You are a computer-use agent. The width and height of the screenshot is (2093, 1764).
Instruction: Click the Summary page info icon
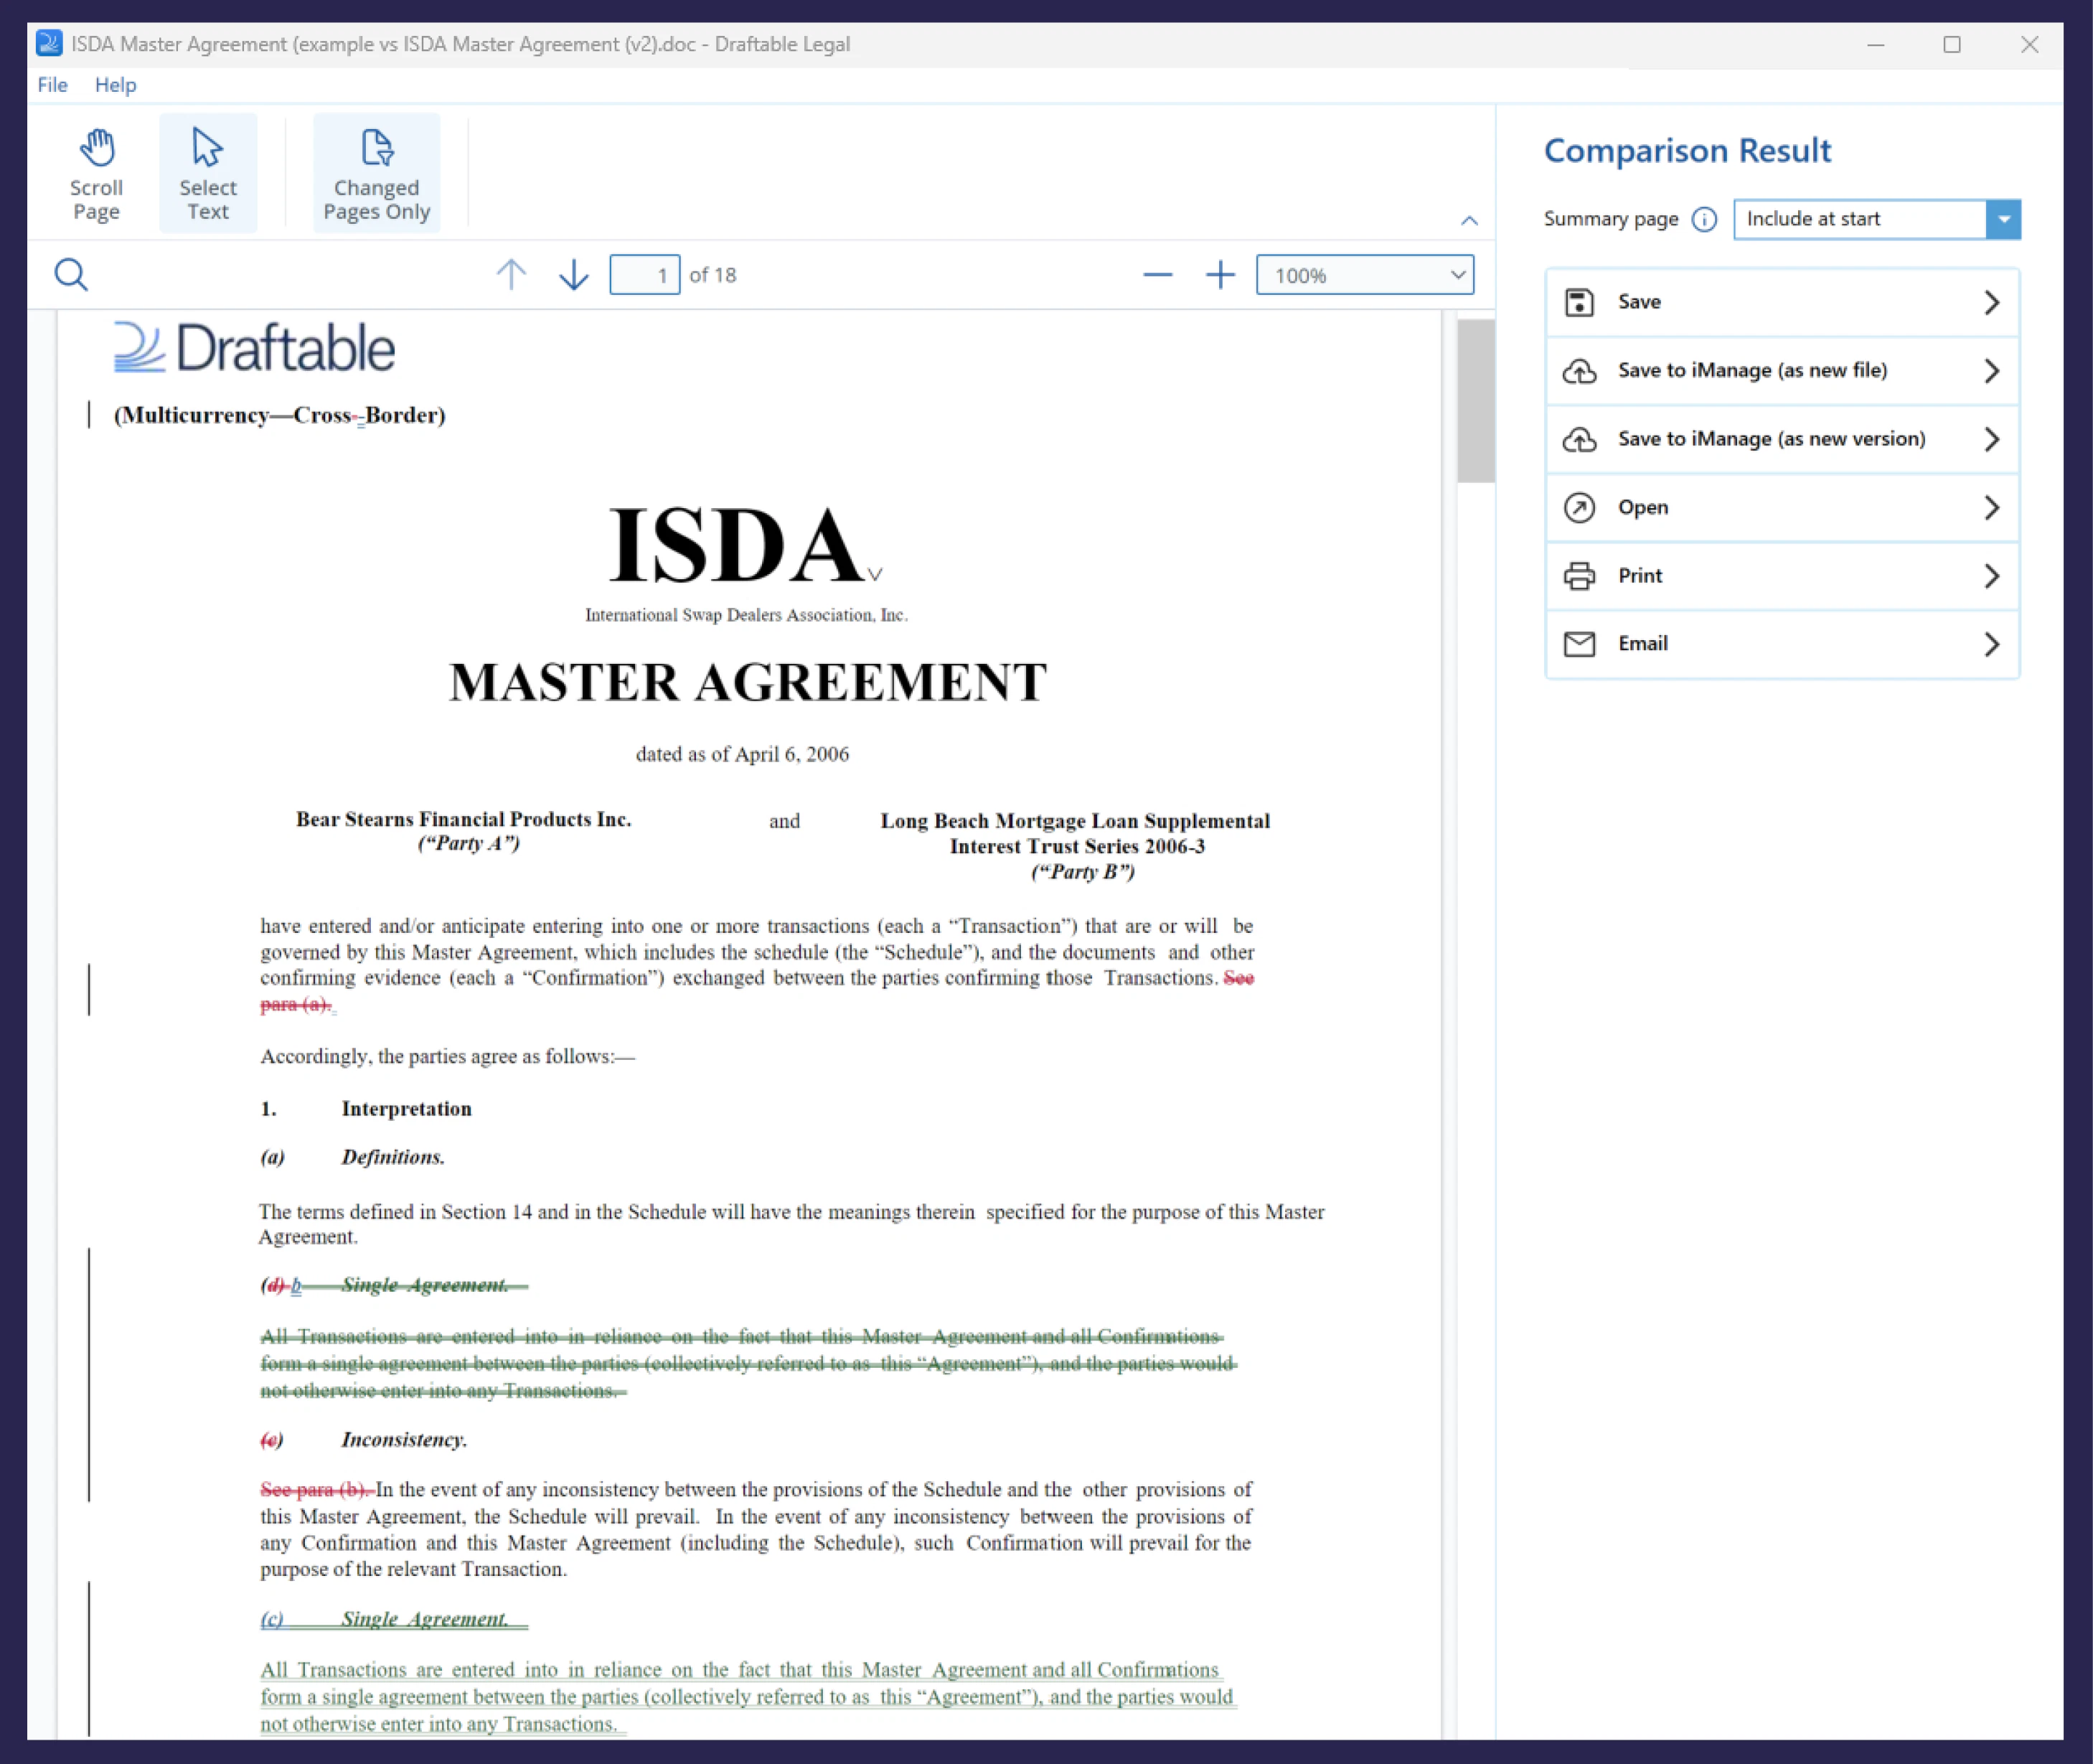point(1705,219)
